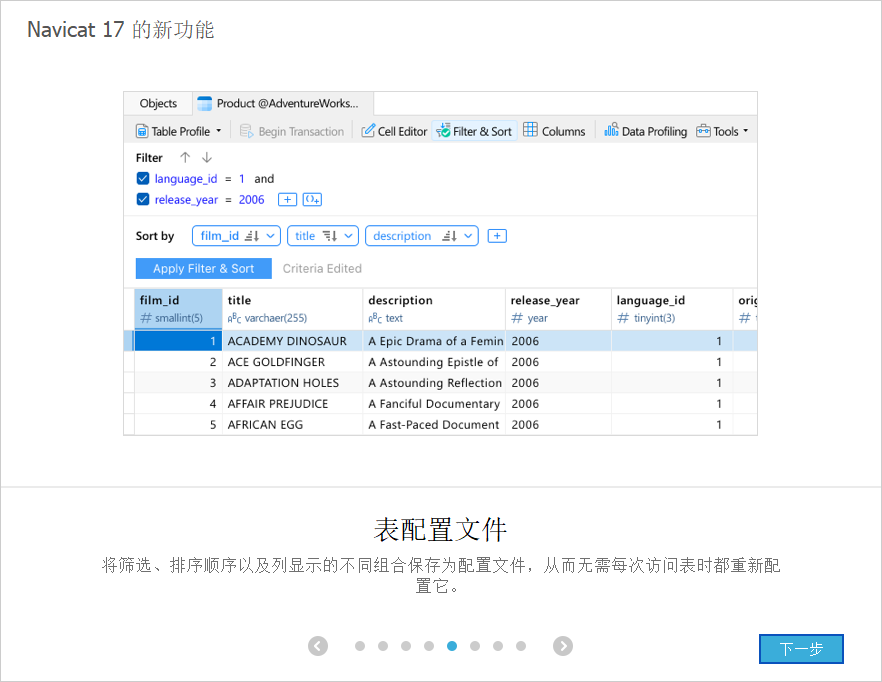Click the title column header
Screen dimensions: 882x682
pos(292,309)
